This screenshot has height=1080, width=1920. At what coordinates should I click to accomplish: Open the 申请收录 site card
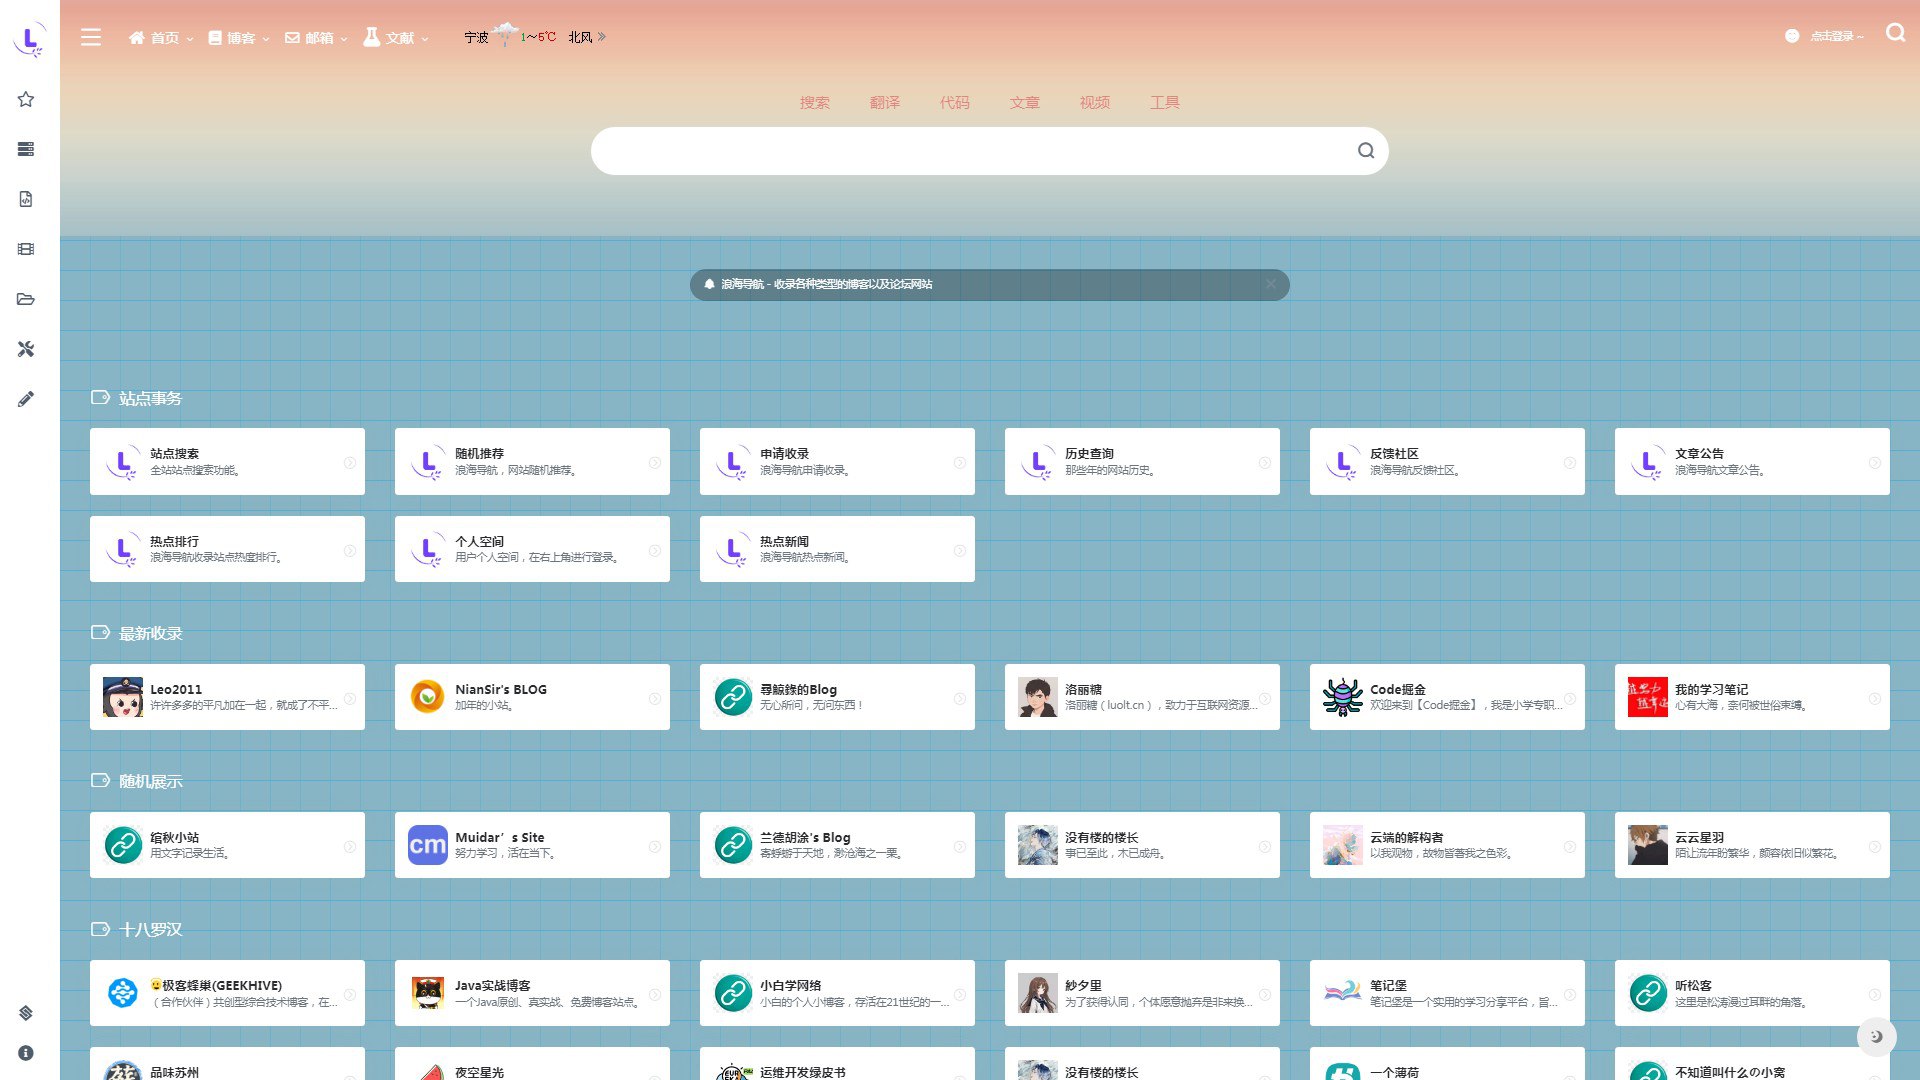(836, 461)
